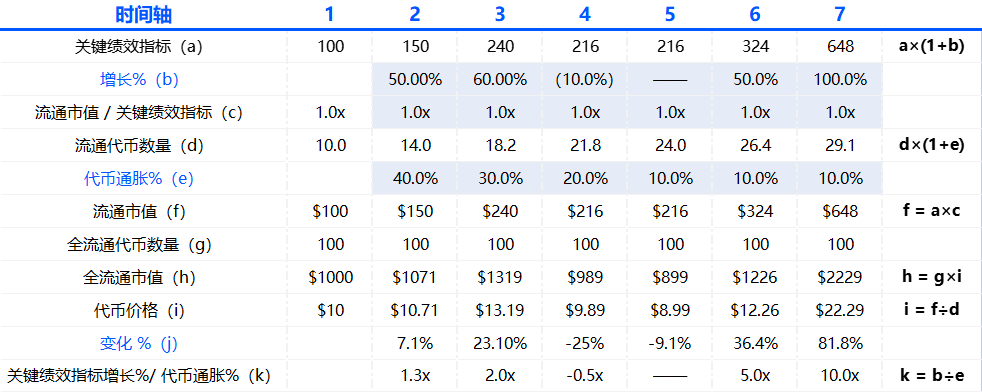Click the $648 circulating market cap cell

(840, 212)
